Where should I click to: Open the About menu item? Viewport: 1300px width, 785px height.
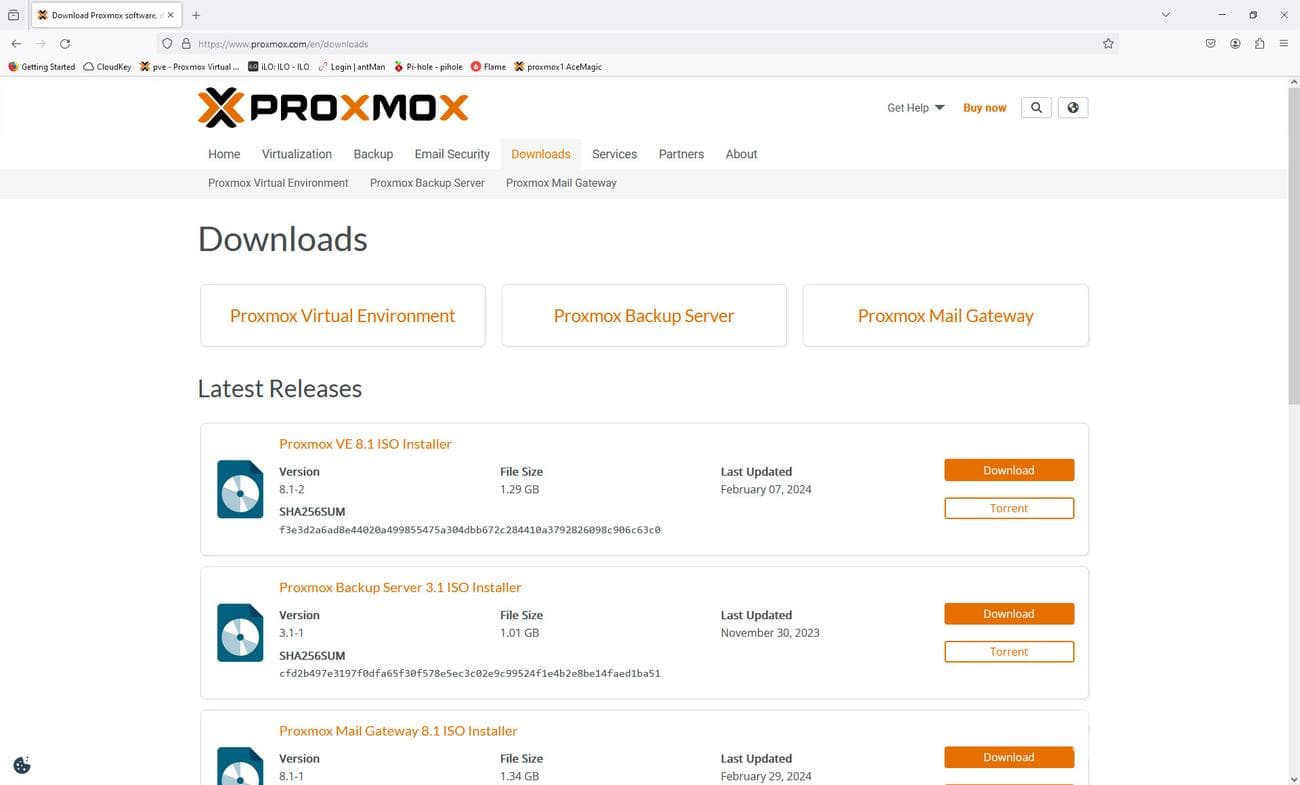pyautogui.click(x=741, y=154)
